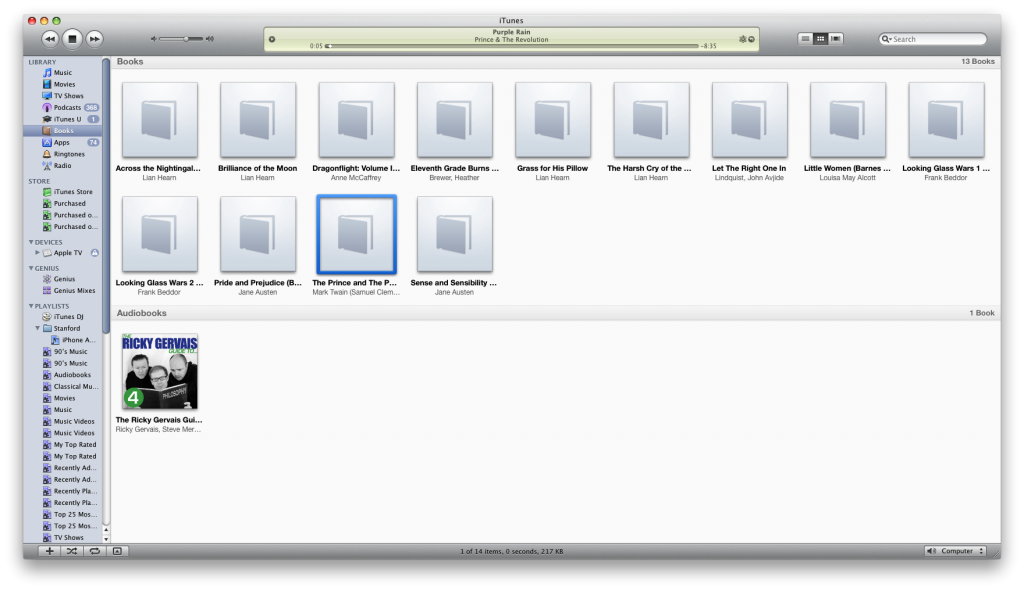Select Brilliance of the Moon book

258,120
